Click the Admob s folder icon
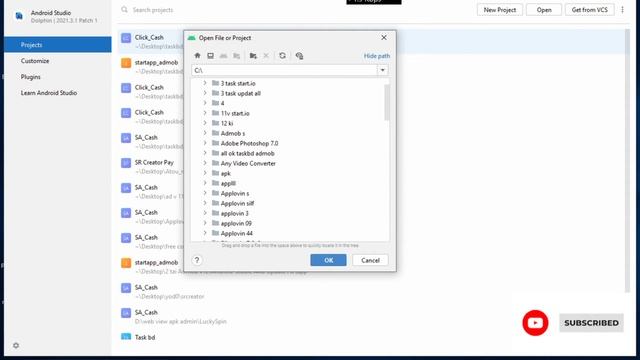 click(x=216, y=133)
